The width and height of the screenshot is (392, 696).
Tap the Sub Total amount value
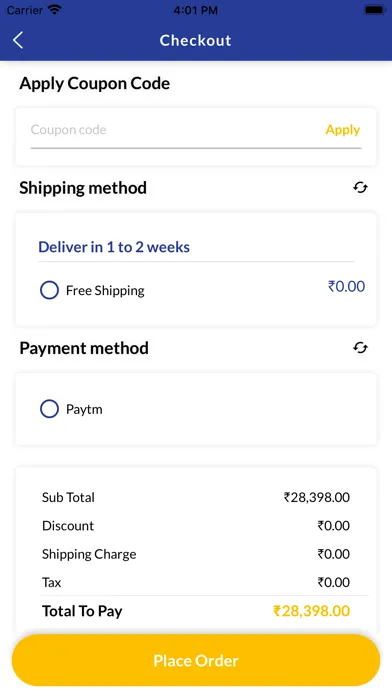pyautogui.click(x=317, y=497)
